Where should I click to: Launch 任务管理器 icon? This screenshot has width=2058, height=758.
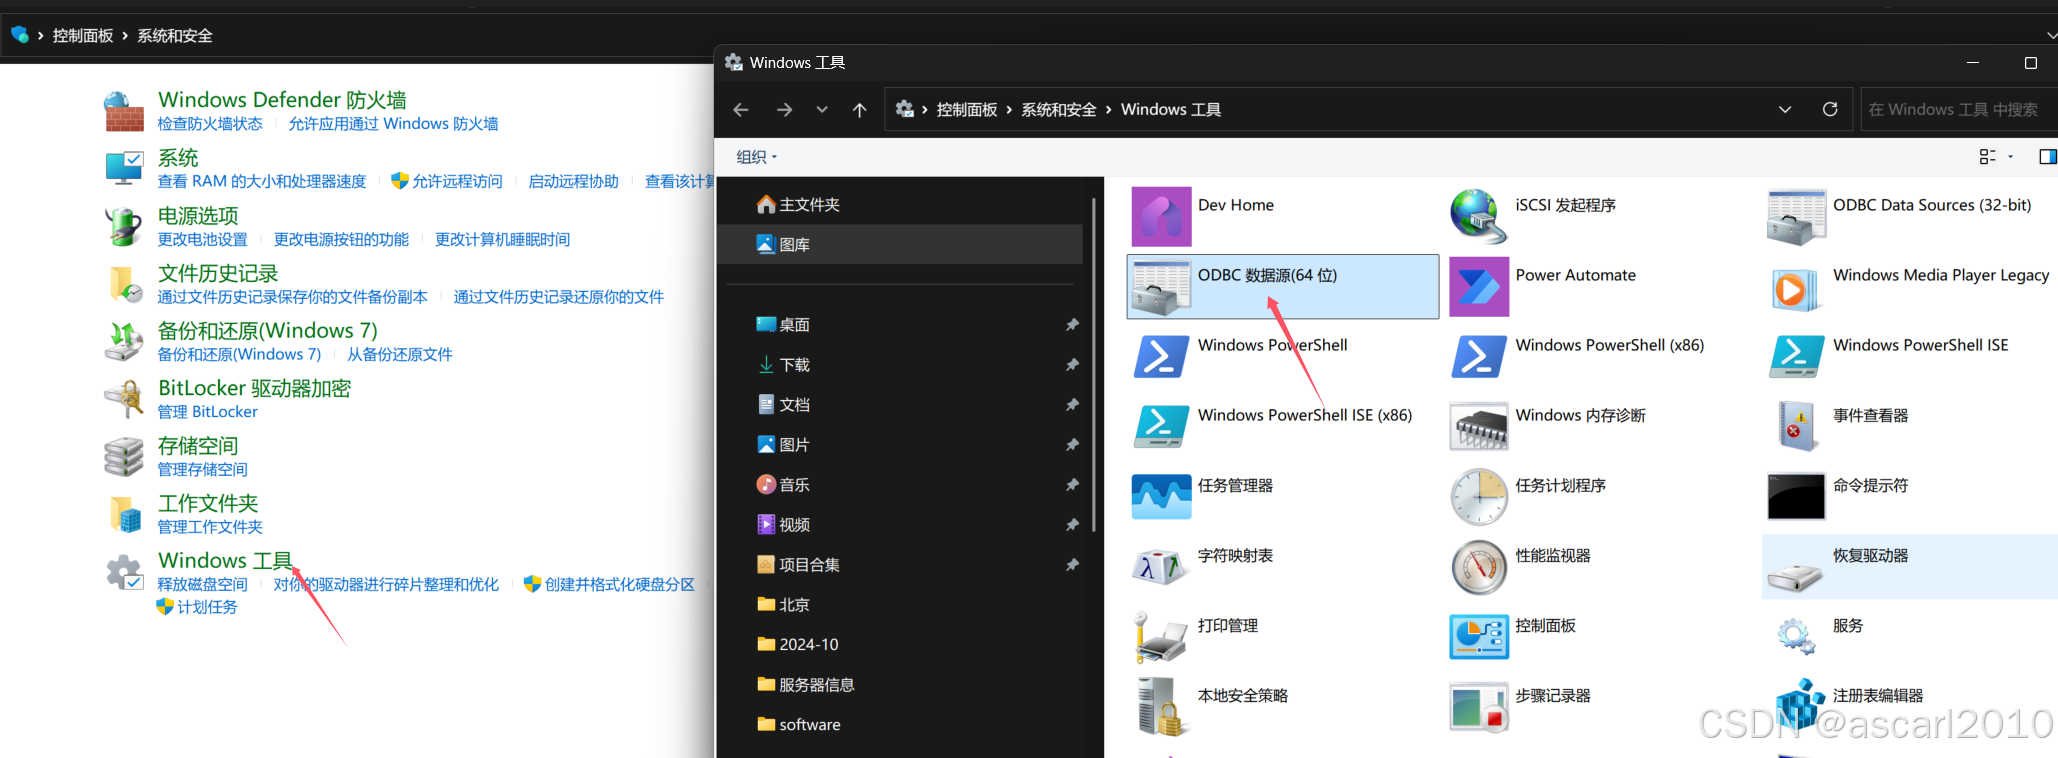coord(1161,496)
